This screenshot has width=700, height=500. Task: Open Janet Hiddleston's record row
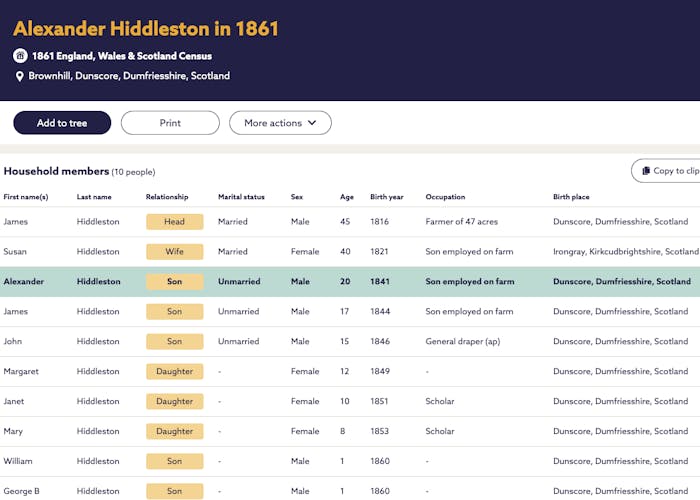350,401
